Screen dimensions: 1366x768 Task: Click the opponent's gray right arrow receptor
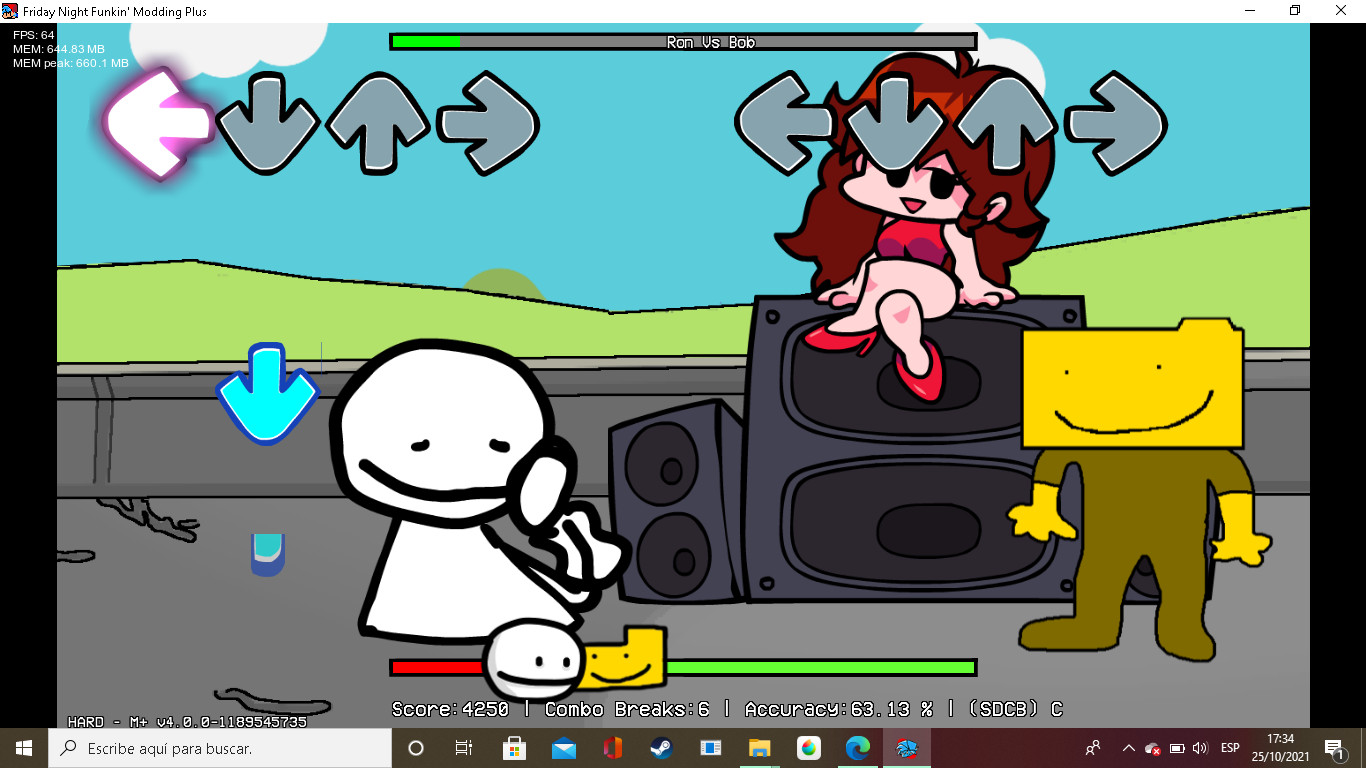tap(488, 123)
